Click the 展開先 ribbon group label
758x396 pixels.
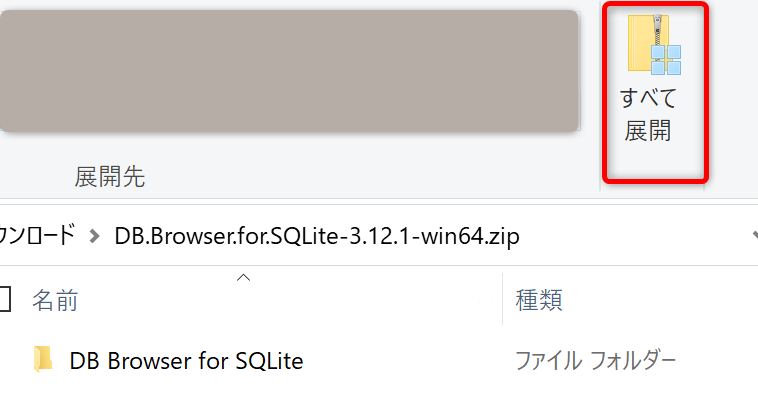[x=110, y=176]
